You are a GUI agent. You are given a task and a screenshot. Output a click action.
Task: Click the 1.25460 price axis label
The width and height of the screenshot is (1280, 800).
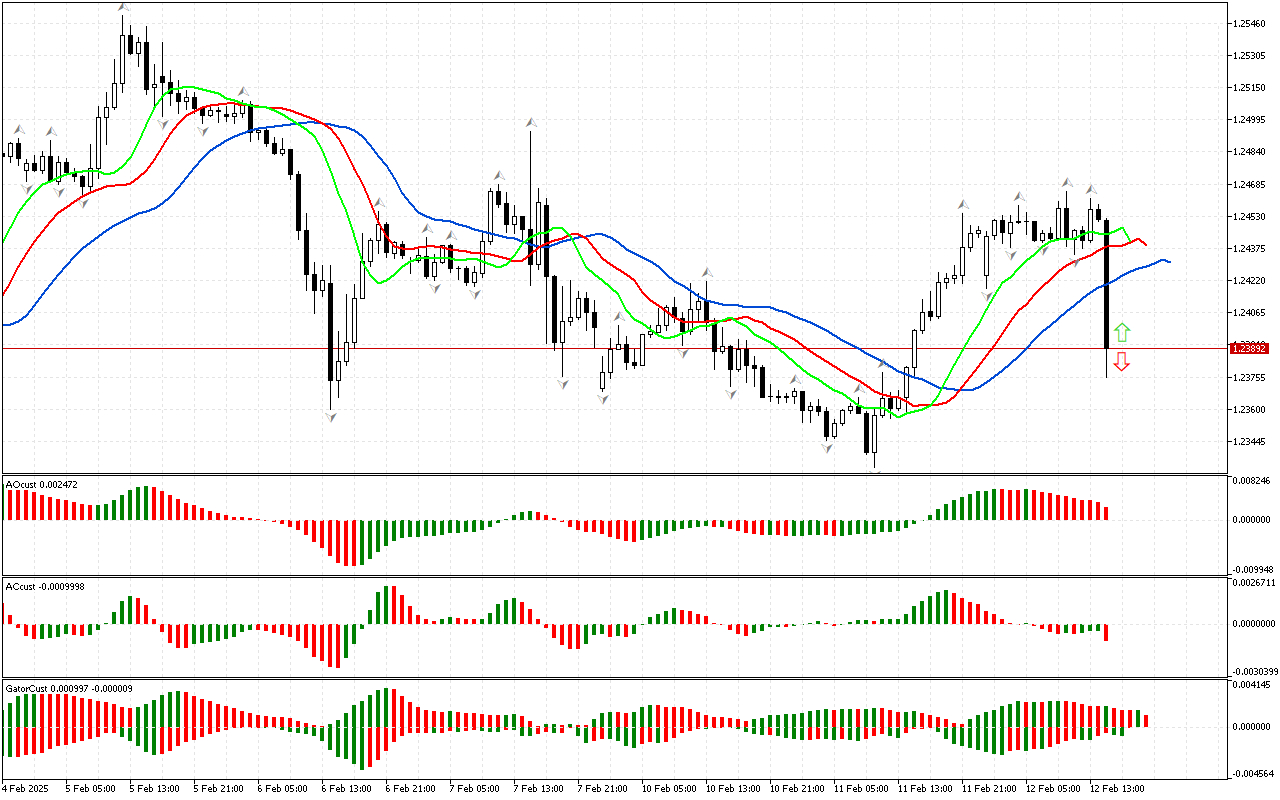[1250, 22]
